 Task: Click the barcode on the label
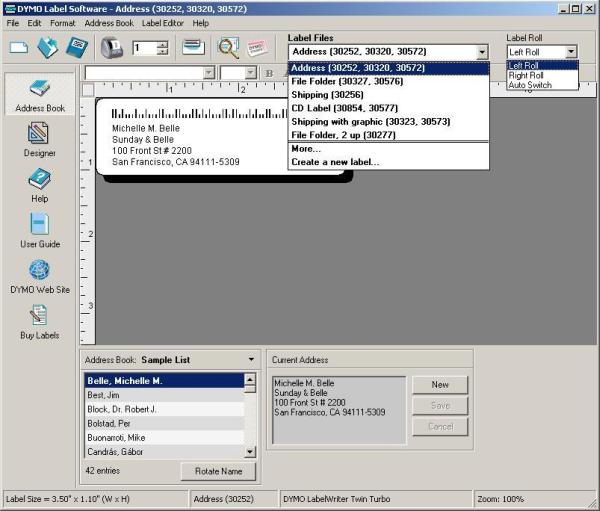point(199,113)
